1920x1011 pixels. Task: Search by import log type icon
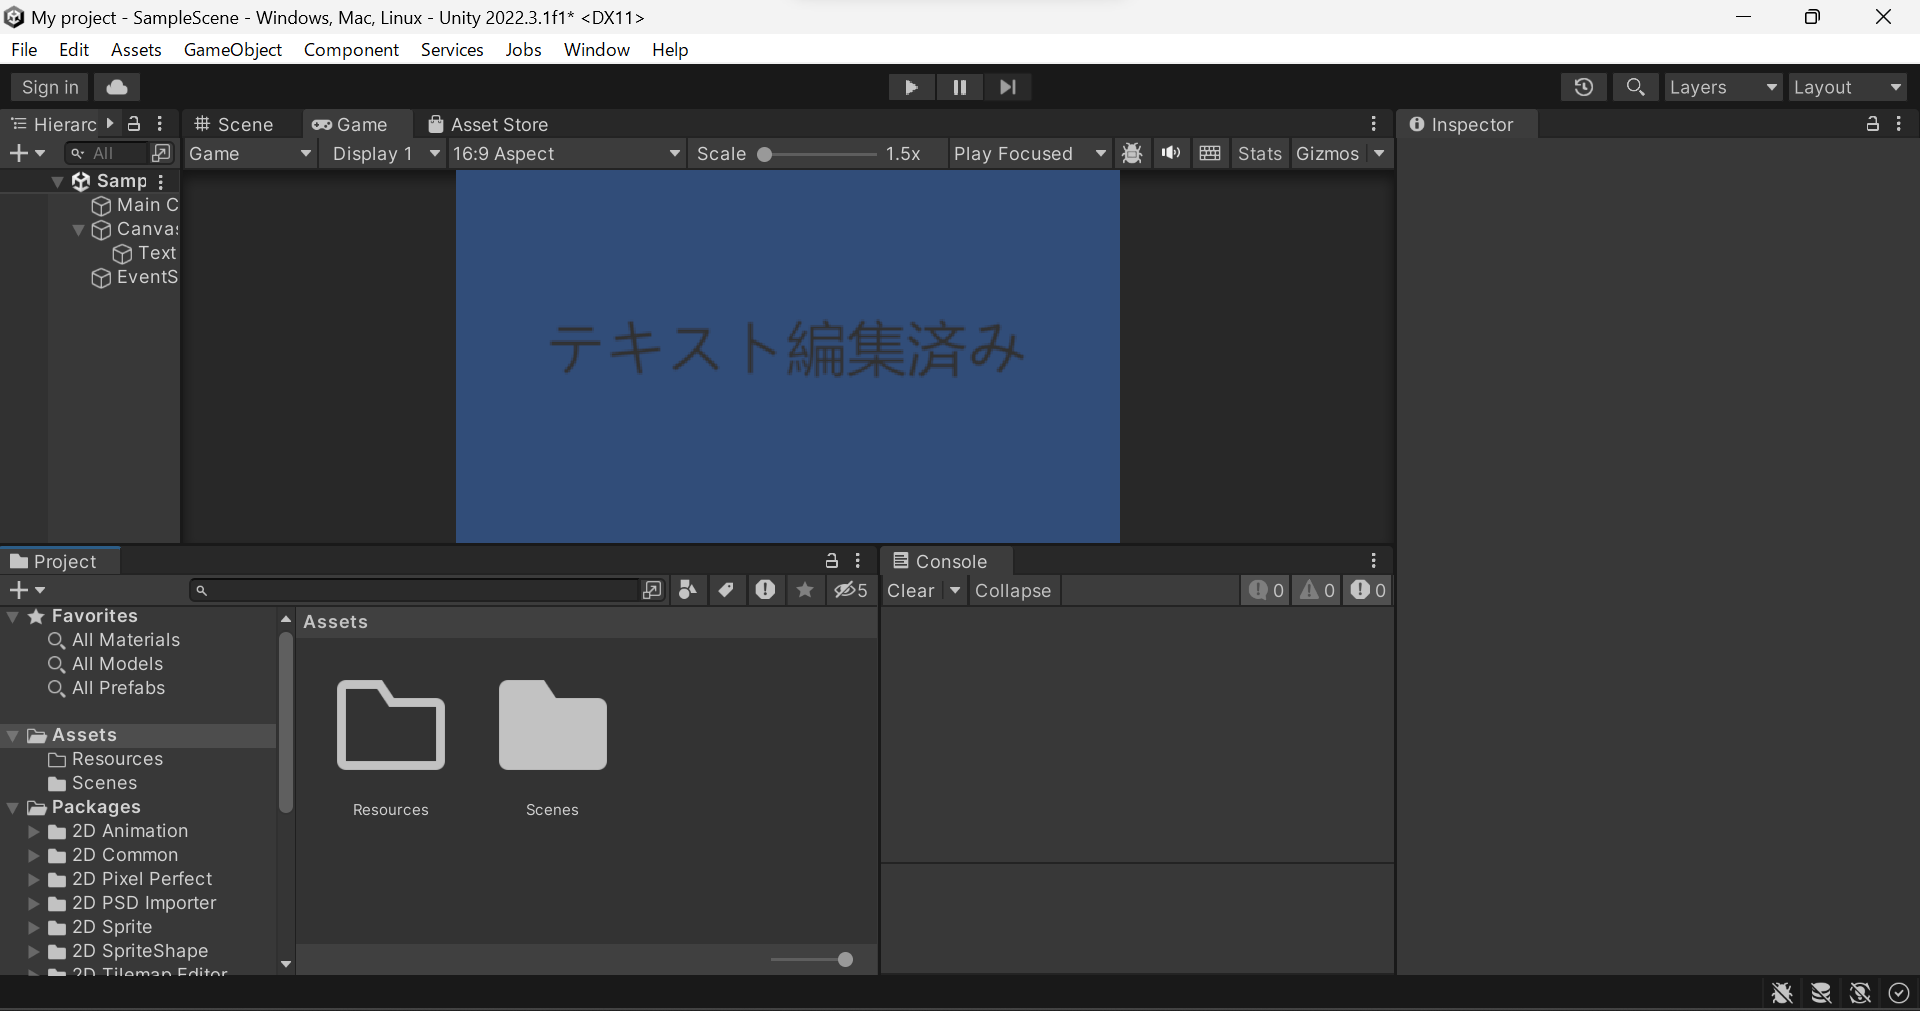(x=766, y=590)
